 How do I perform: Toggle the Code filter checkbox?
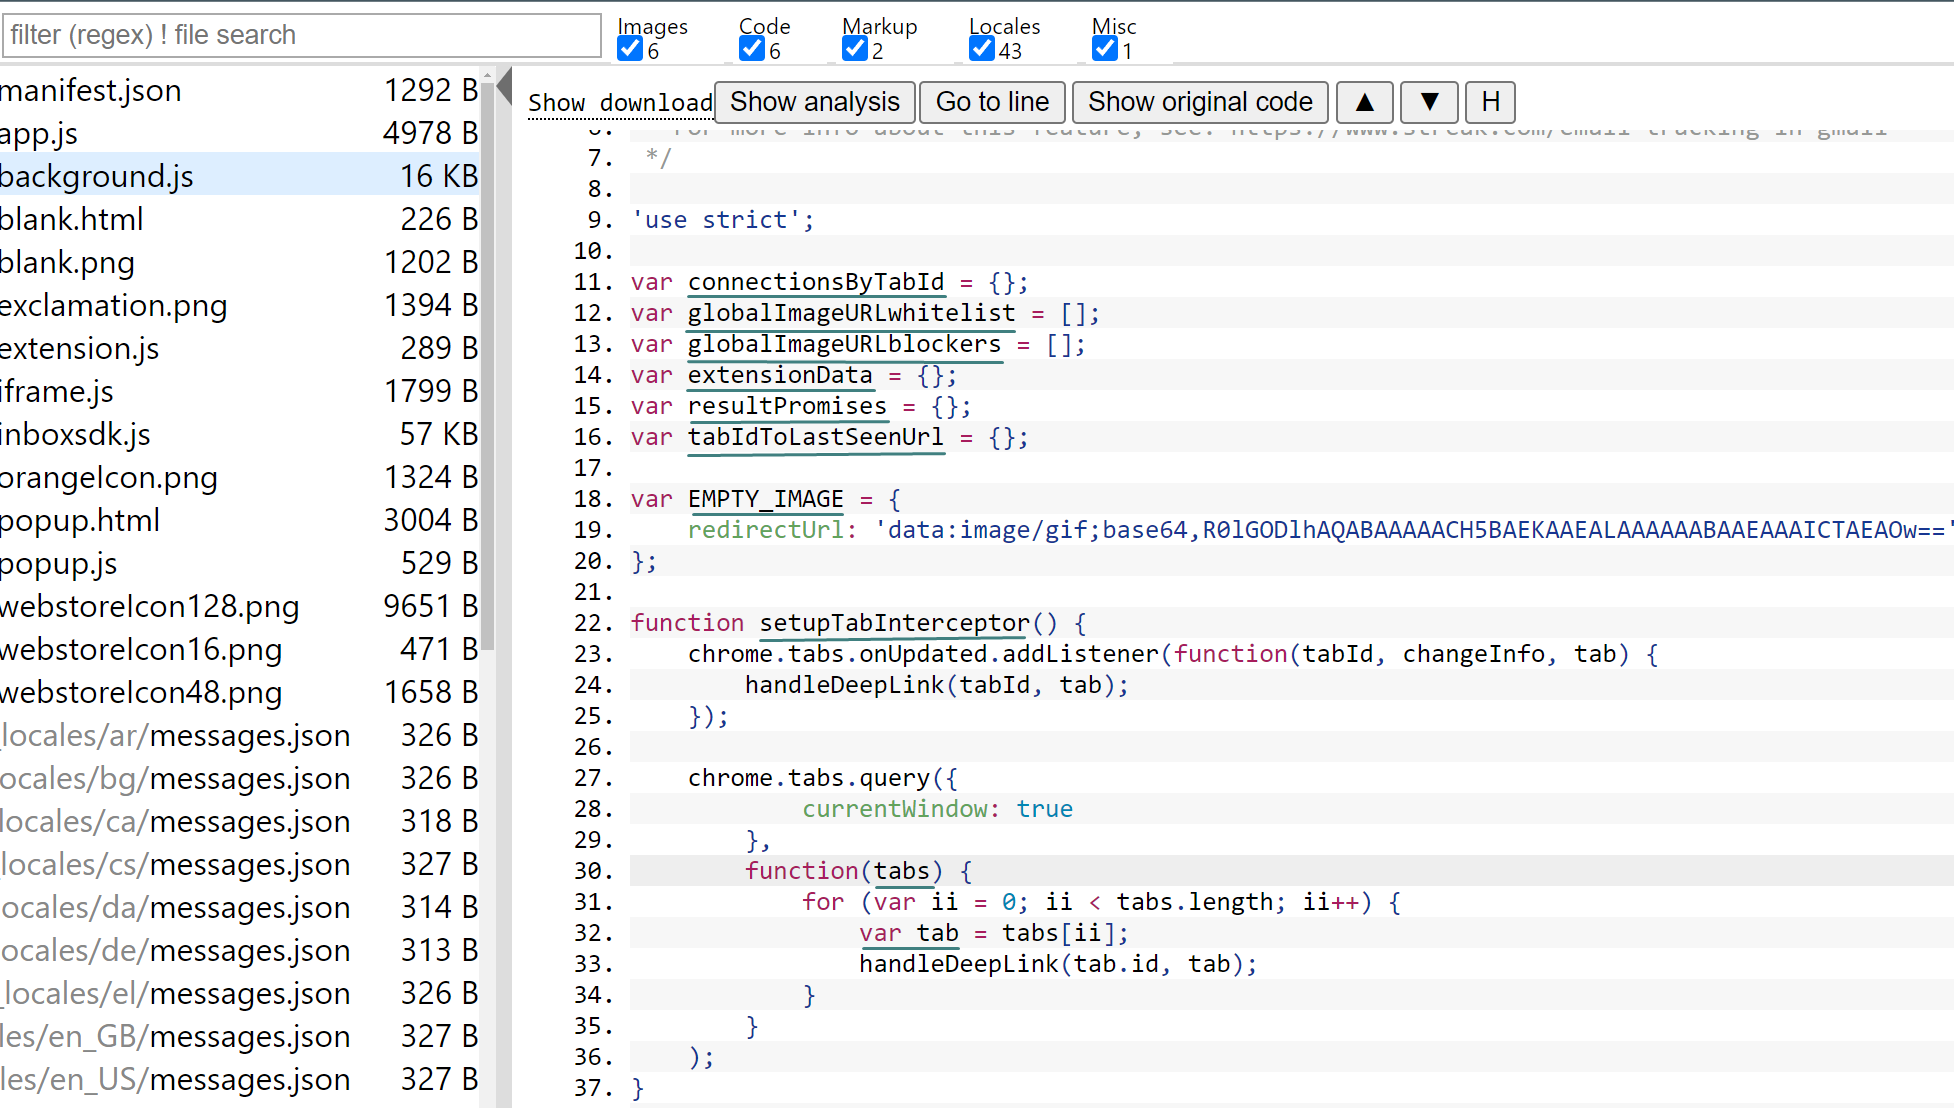[x=751, y=47]
